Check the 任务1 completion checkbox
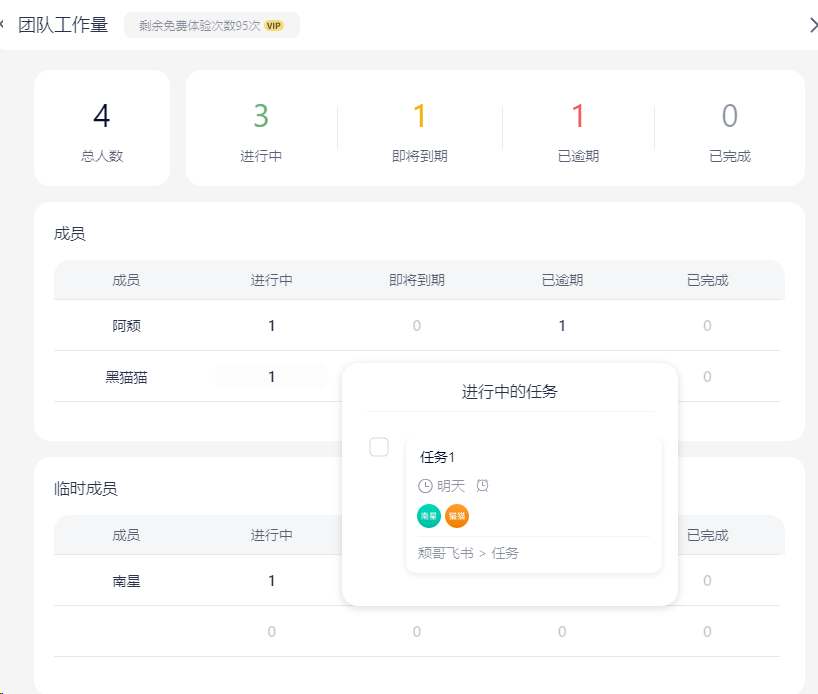The height and width of the screenshot is (694, 818). tap(379, 447)
